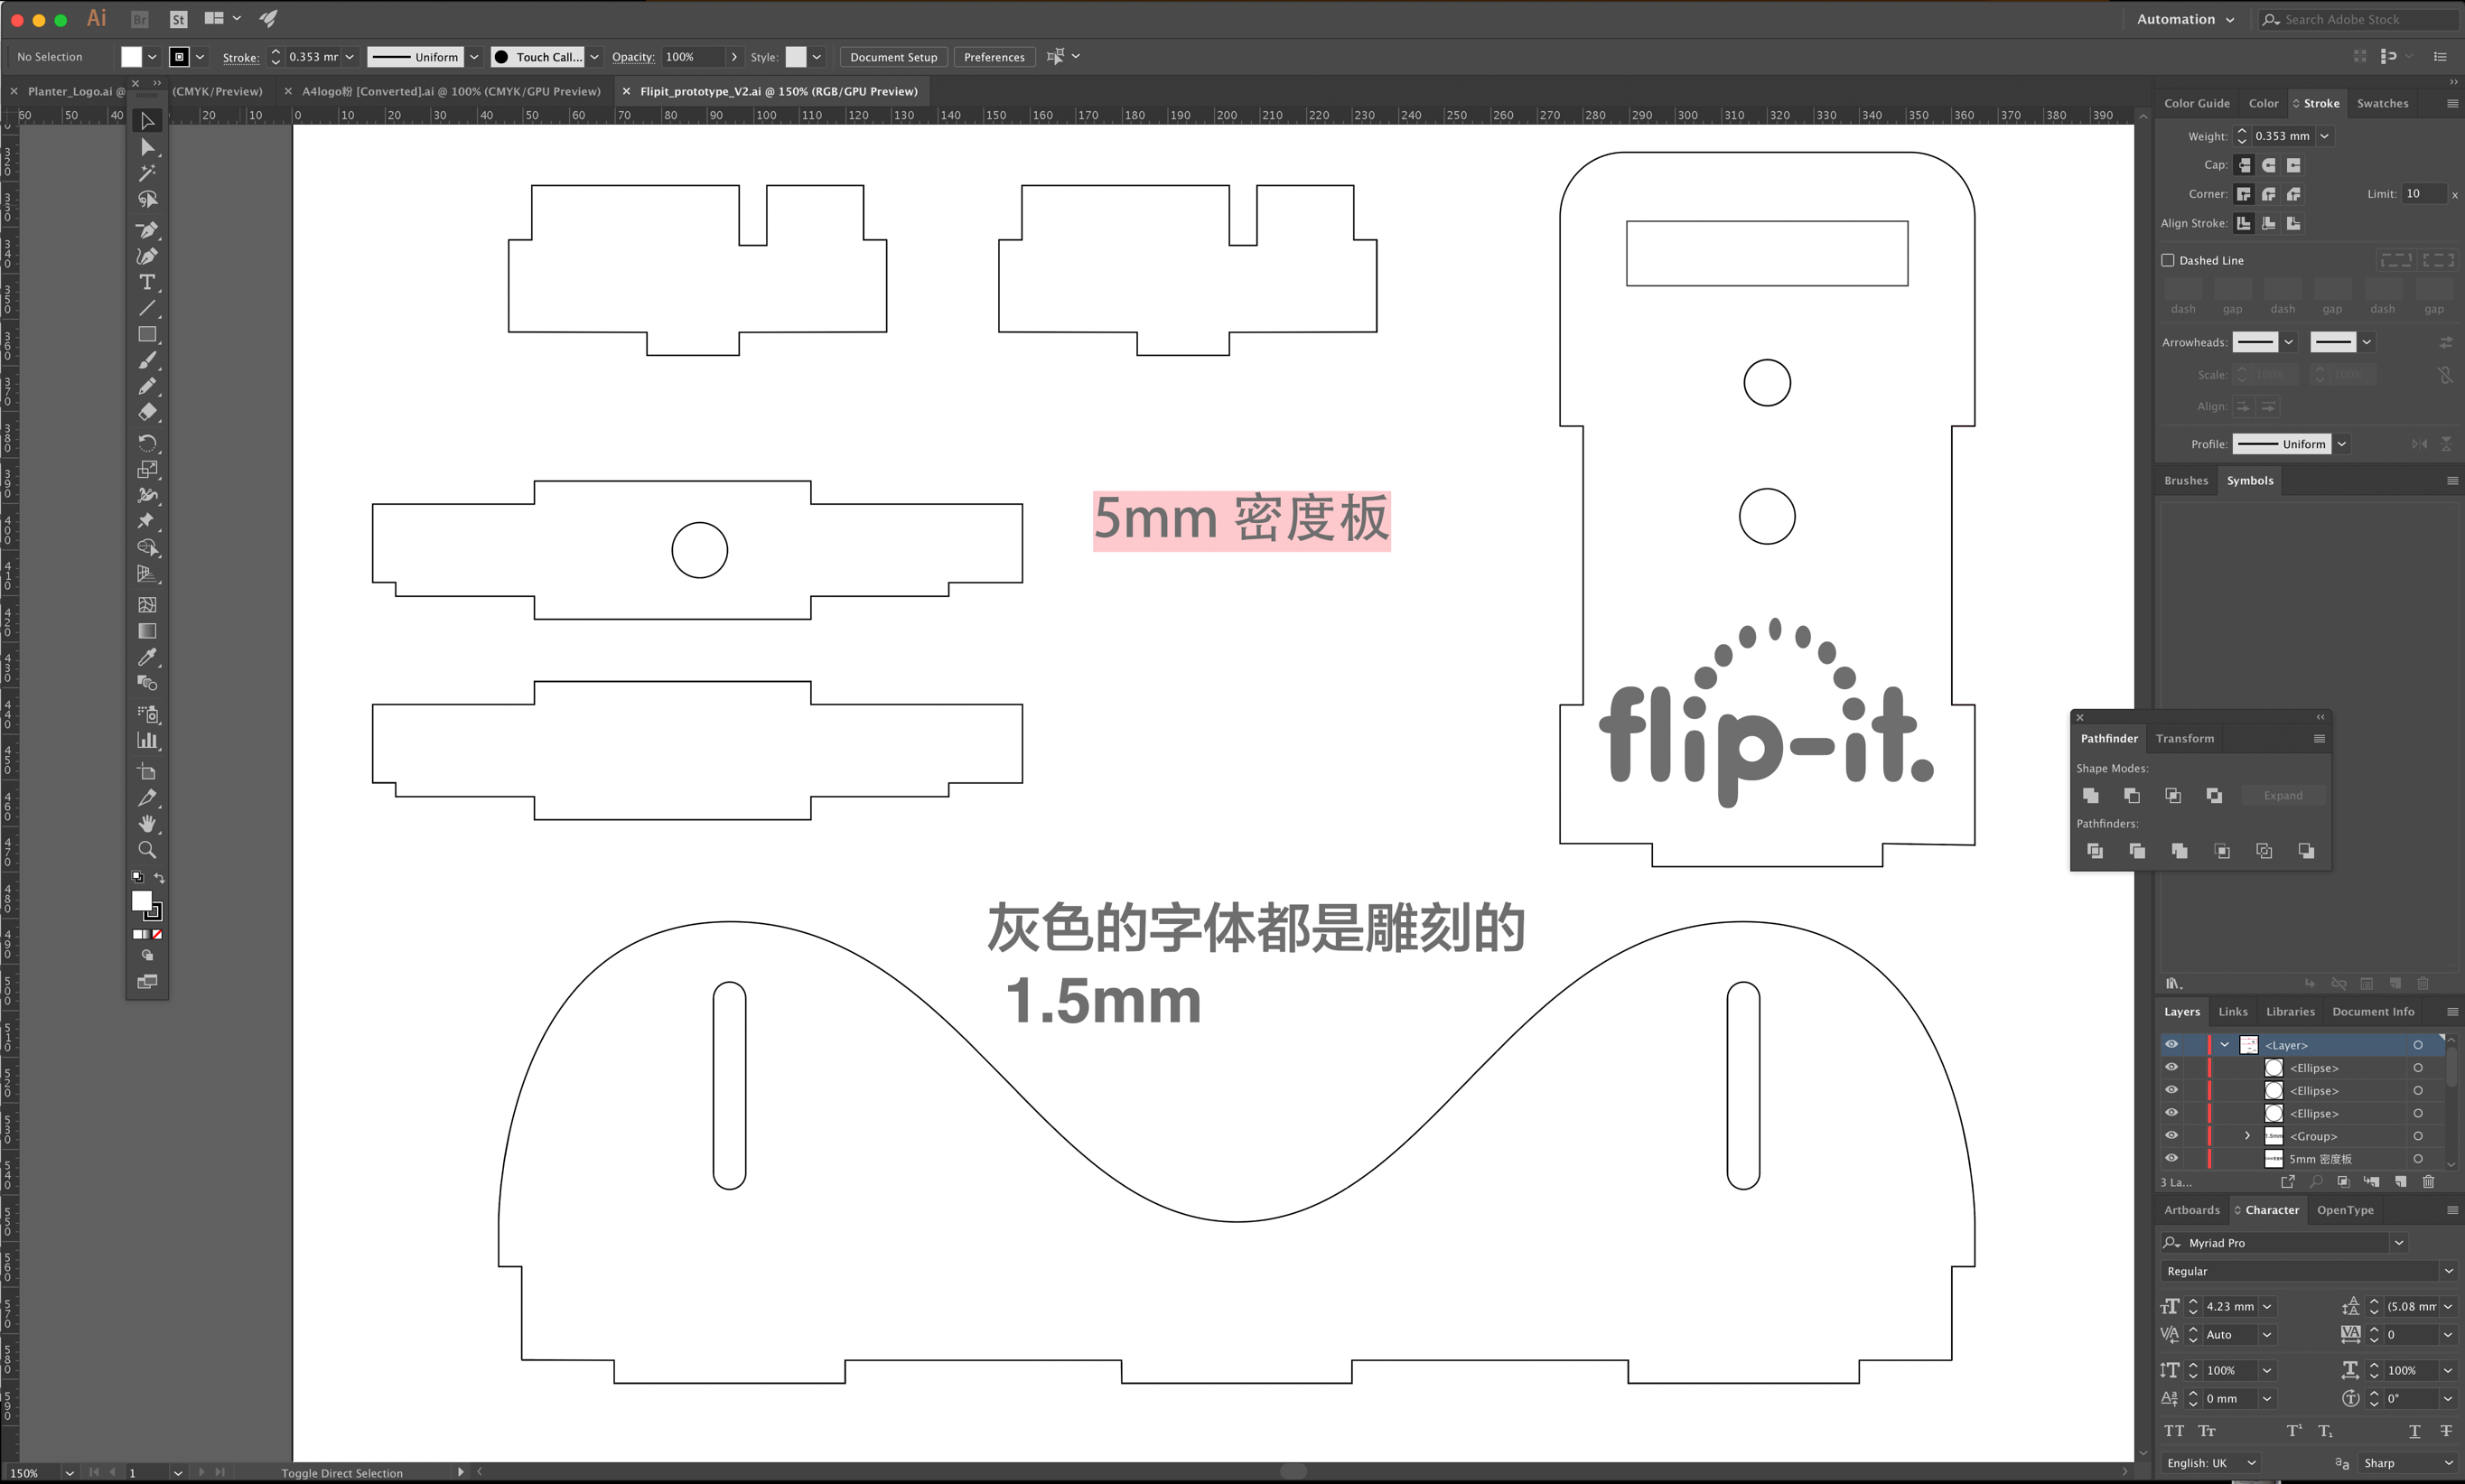
Task: Apply the Divide pathfinder operation
Action: [x=2094, y=851]
